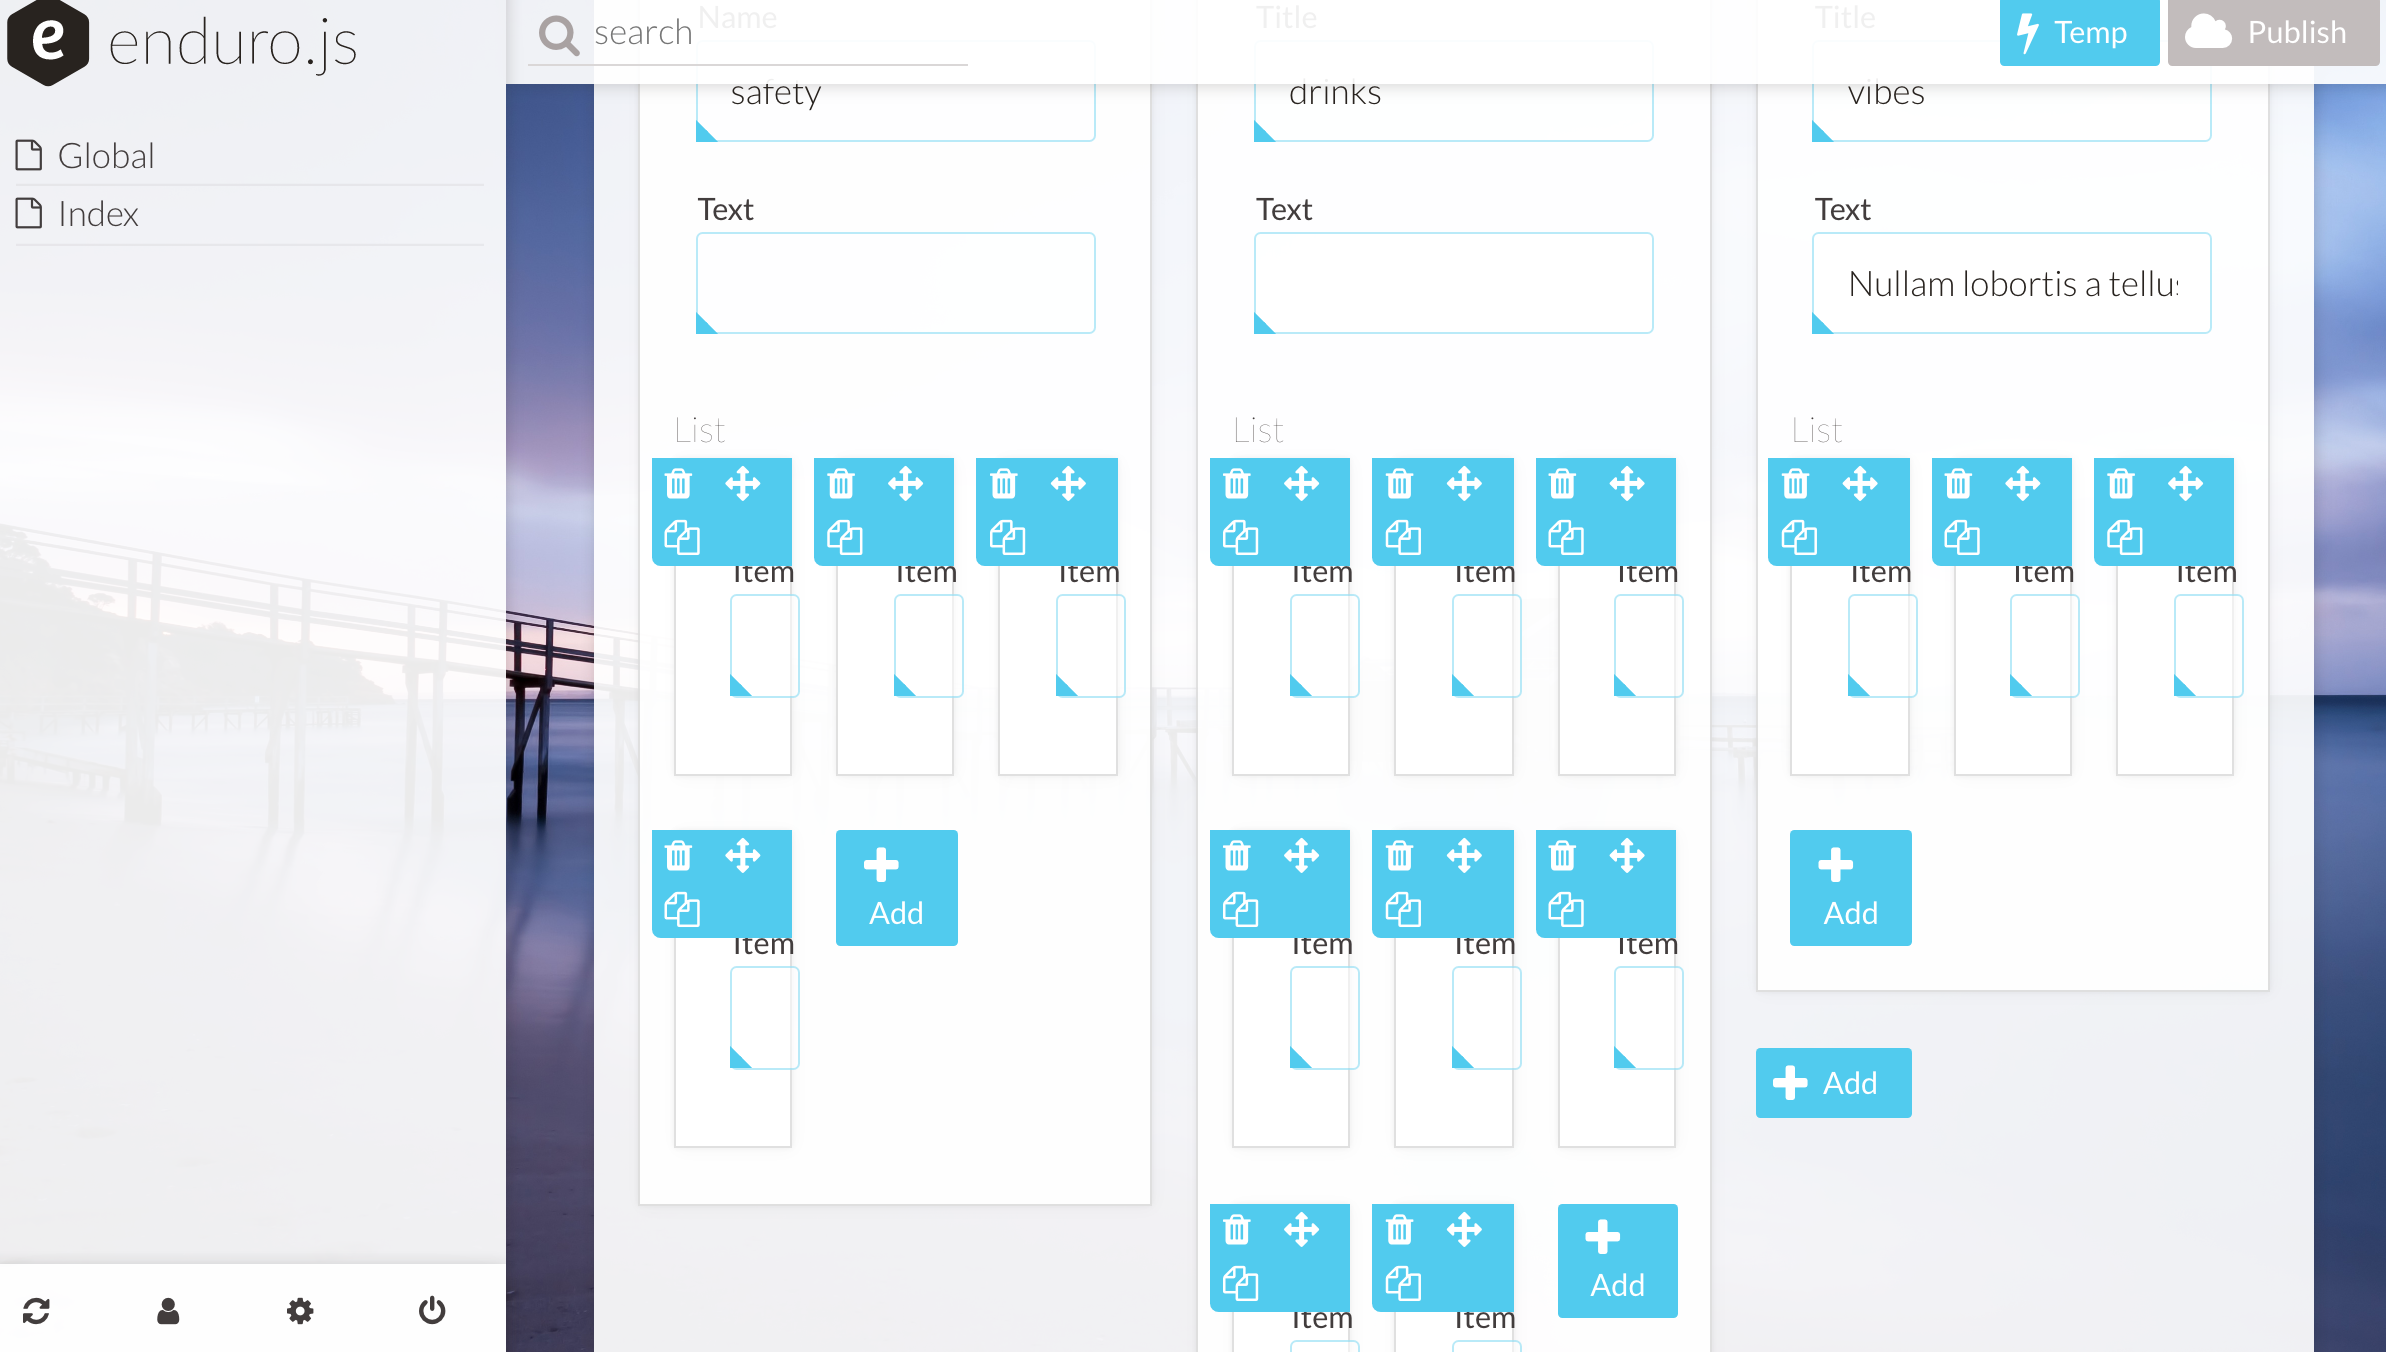Viewport: 2386px width, 1352px height.
Task: Duplicate third list item in vibes card
Action: coord(2125,538)
